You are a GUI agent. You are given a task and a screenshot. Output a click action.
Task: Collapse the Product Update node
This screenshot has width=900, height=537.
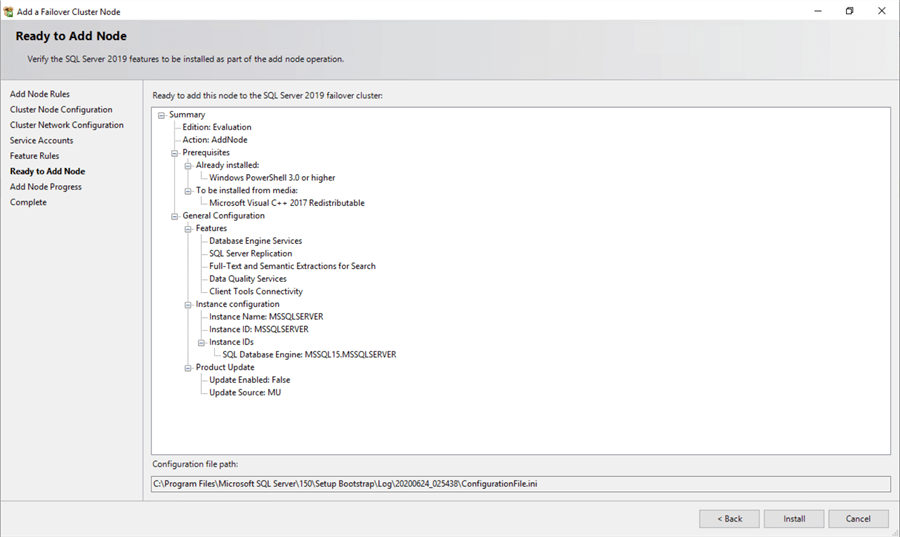click(x=188, y=368)
